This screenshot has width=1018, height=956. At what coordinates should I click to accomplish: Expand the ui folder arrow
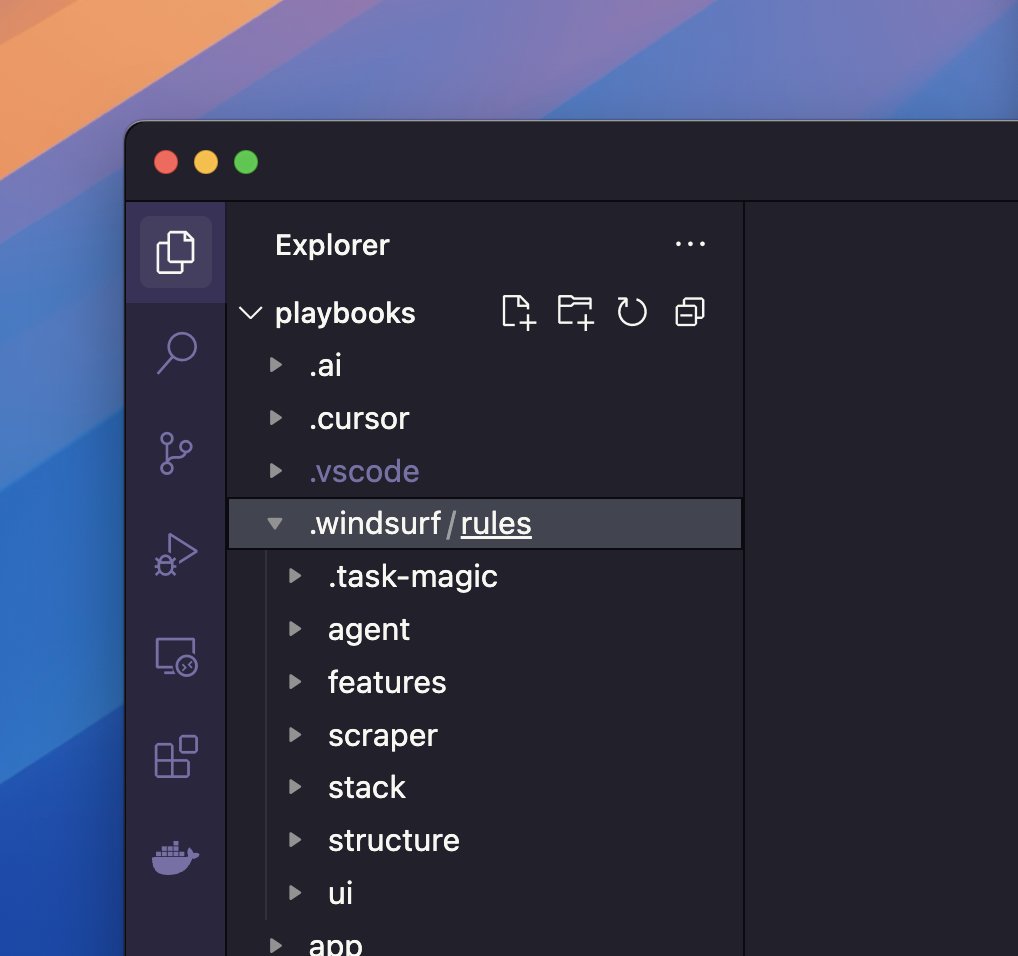tap(295, 893)
